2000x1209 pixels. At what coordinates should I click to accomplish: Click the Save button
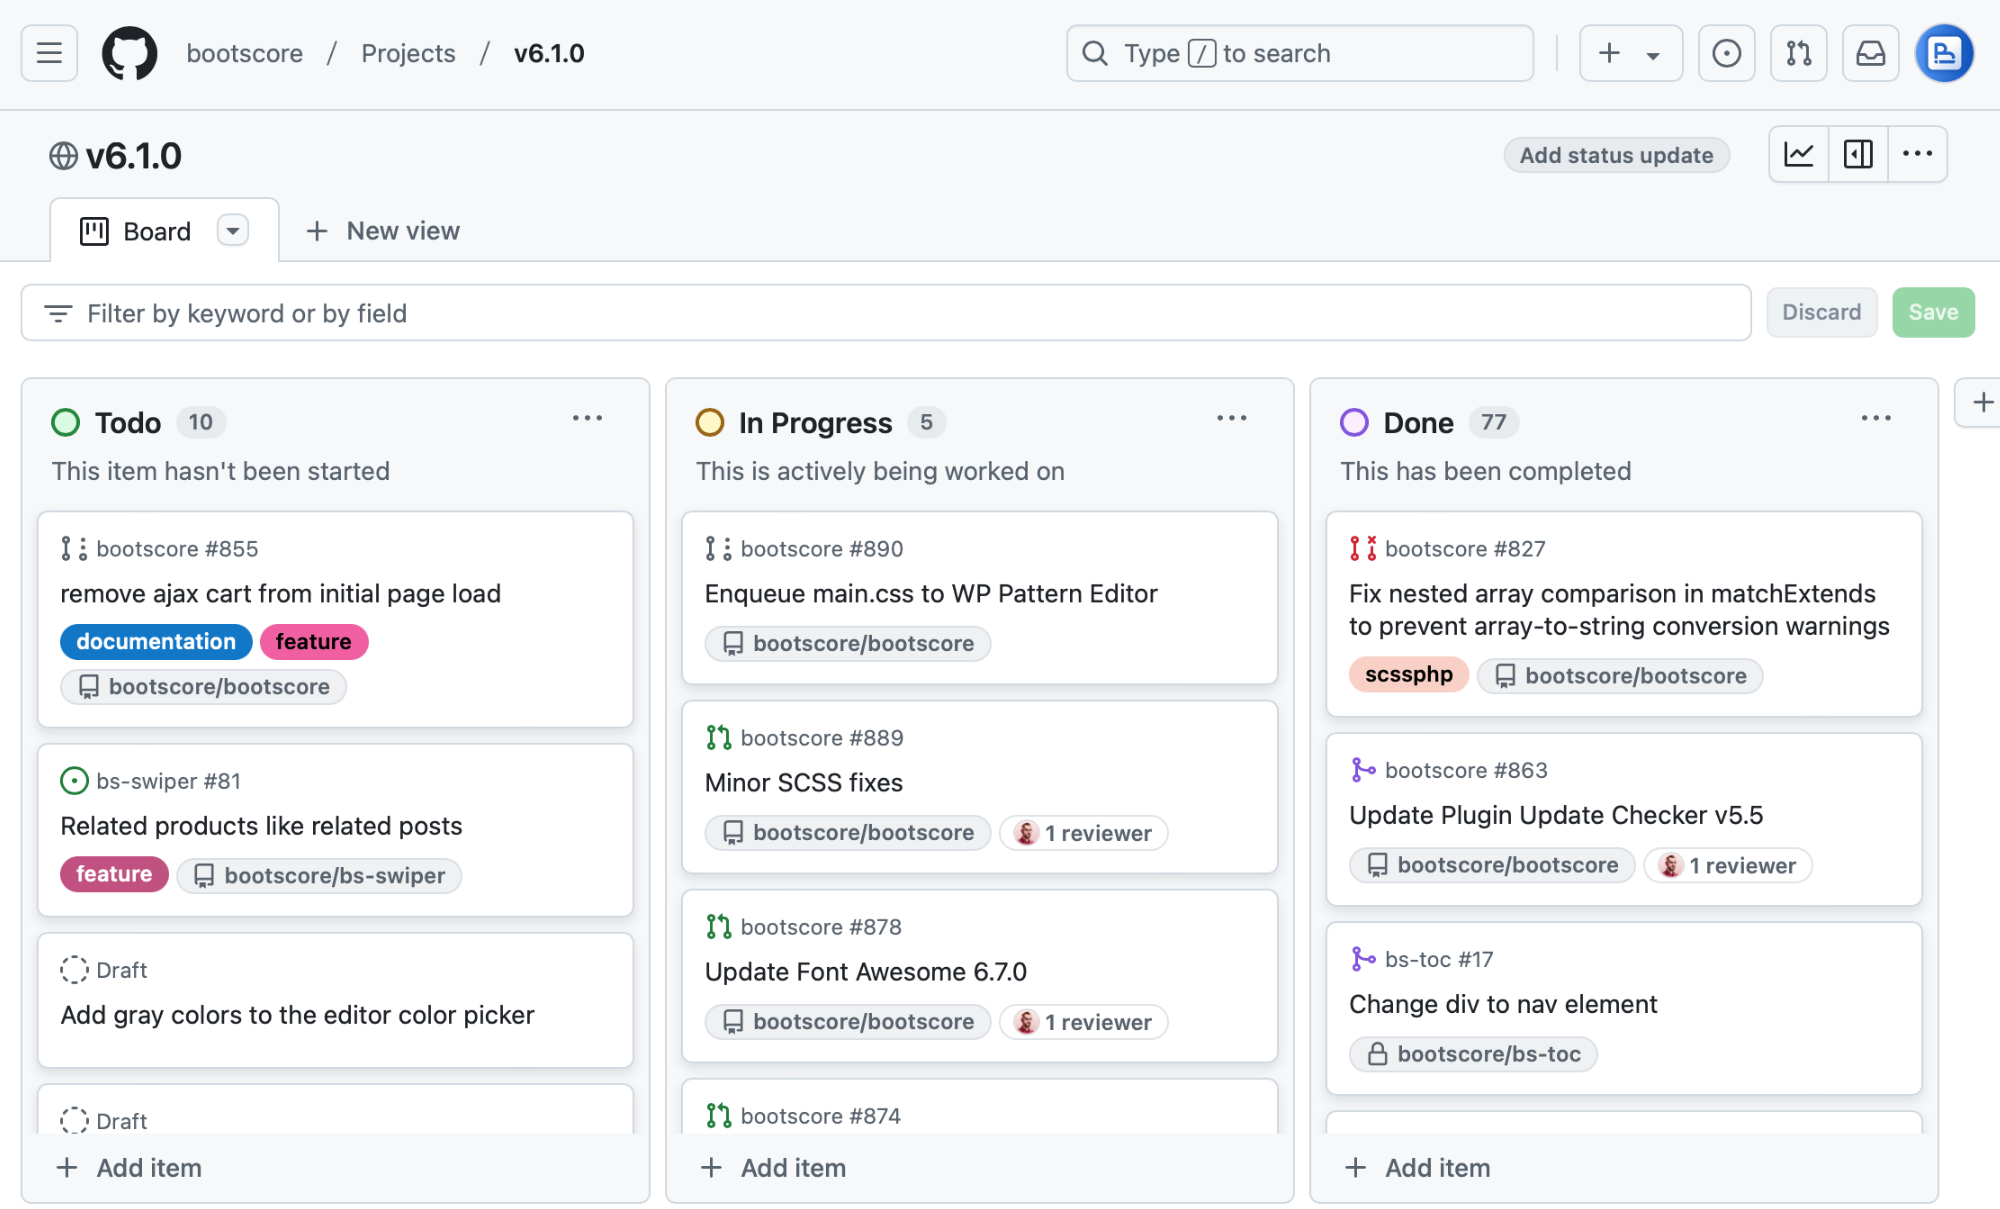pos(1933,312)
